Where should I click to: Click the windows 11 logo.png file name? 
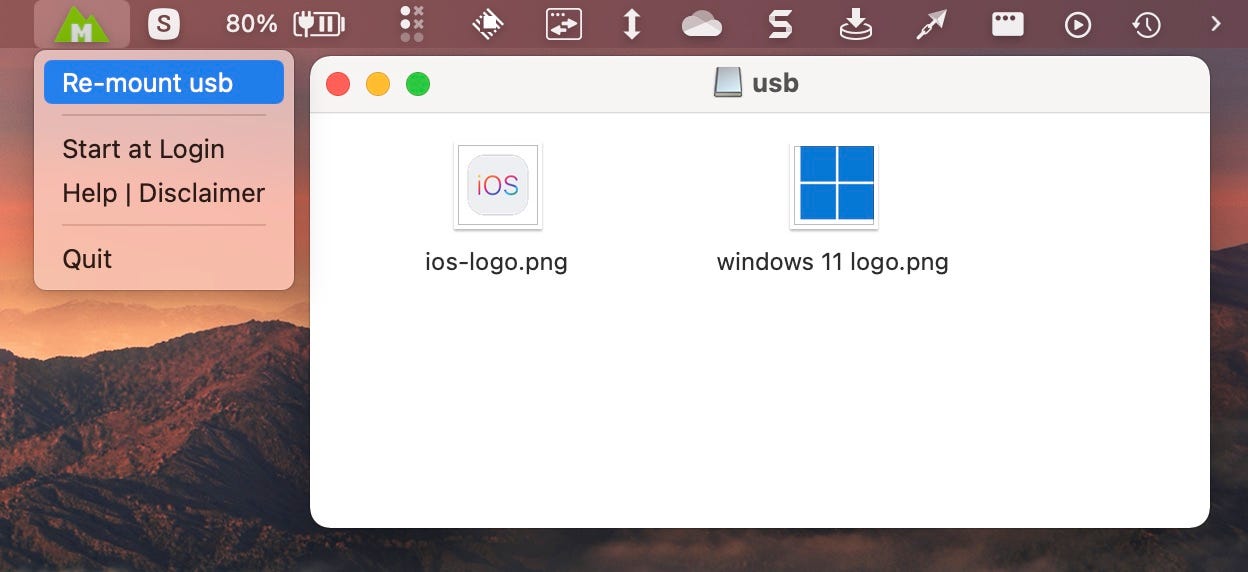pyautogui.click(x=833, y=263)
